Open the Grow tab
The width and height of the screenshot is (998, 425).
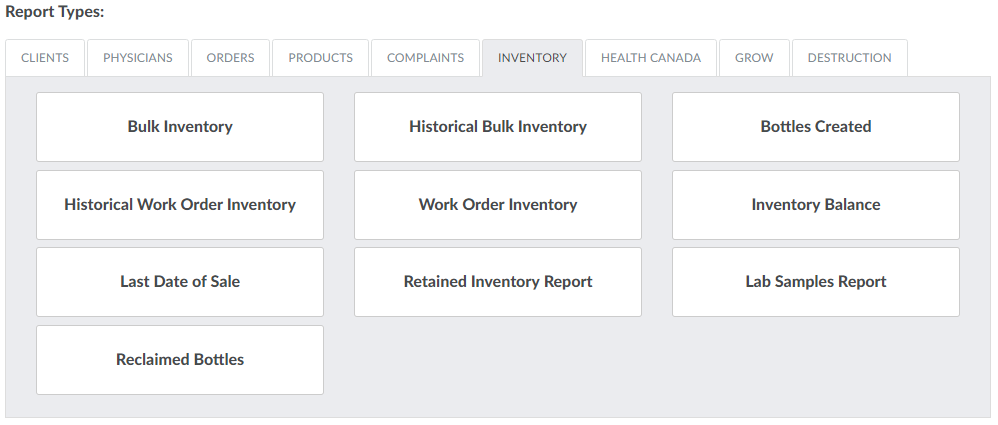click(x=754, y=58)
